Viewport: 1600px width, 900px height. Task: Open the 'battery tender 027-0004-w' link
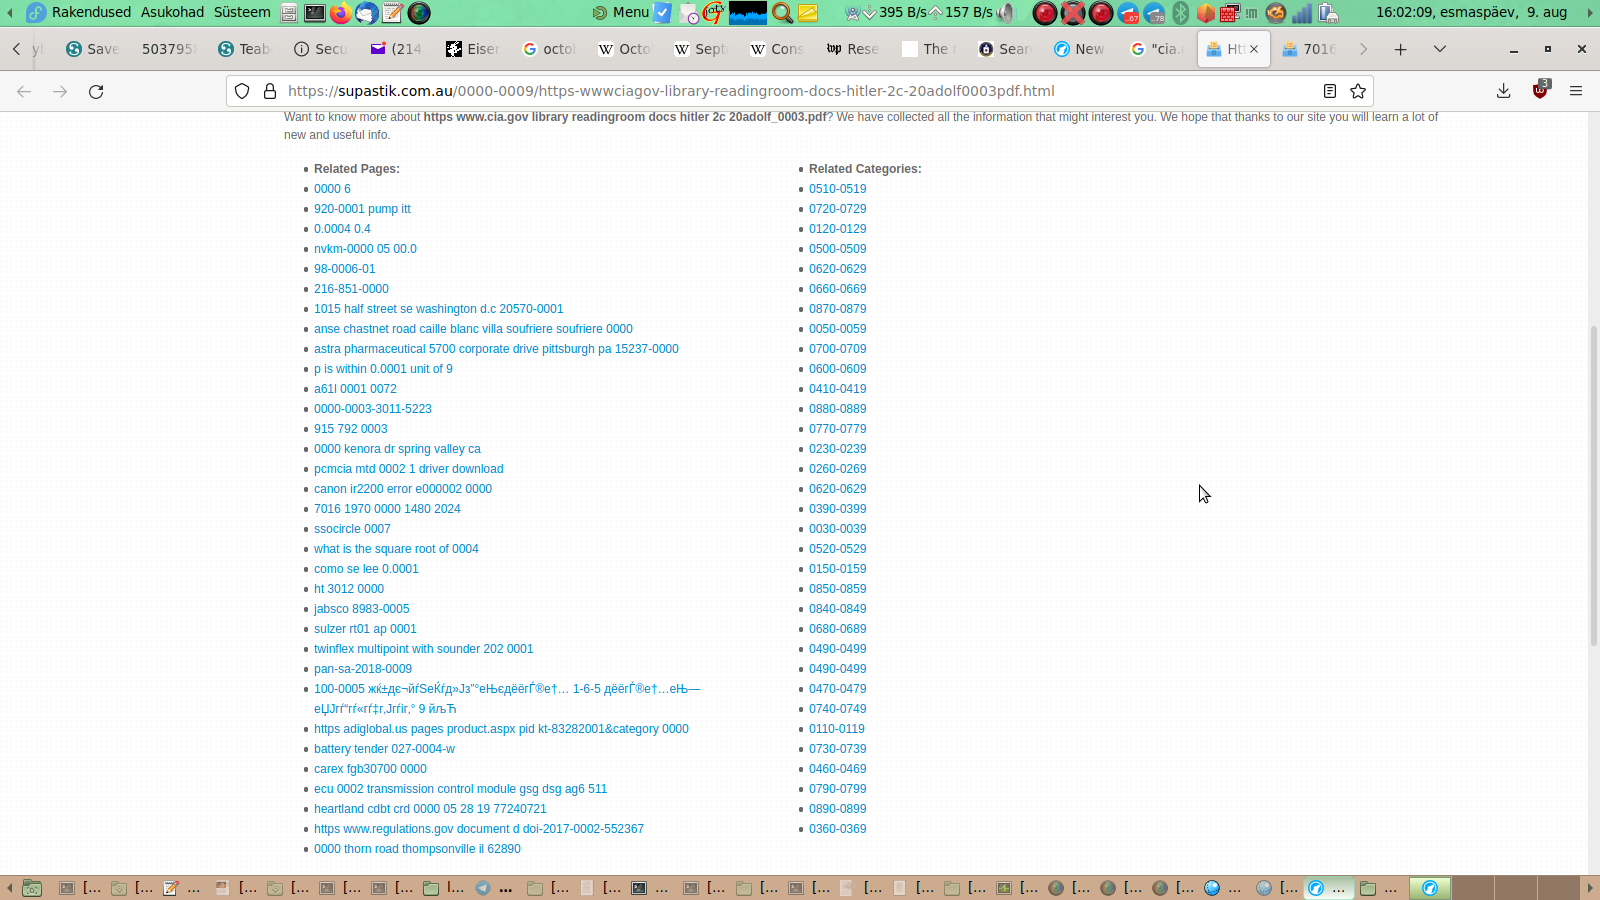click(x=384, y=749)
